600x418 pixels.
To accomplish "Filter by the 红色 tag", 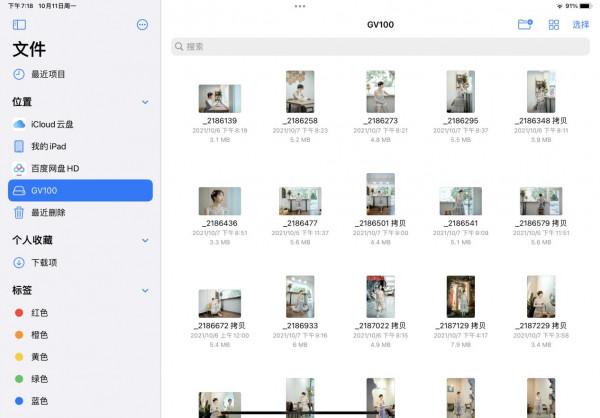I will 39,313.
